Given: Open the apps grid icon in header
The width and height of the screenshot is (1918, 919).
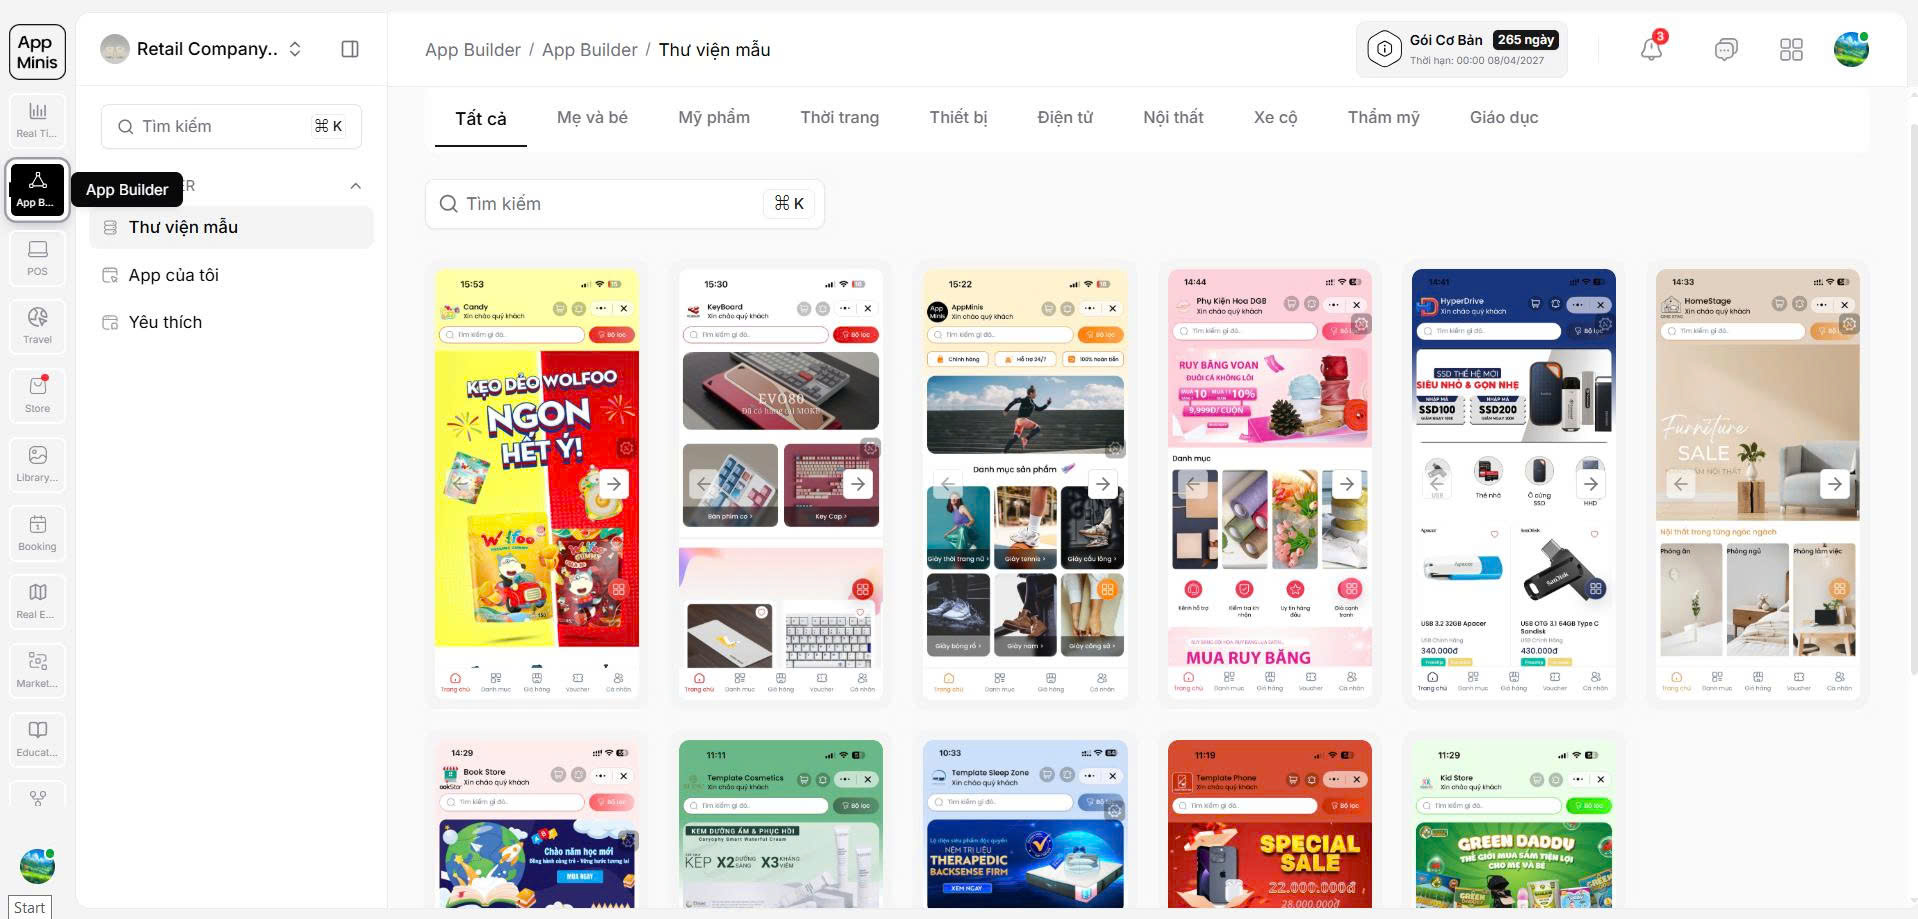Looking at the screenshot, I should tap(1791, 49).
